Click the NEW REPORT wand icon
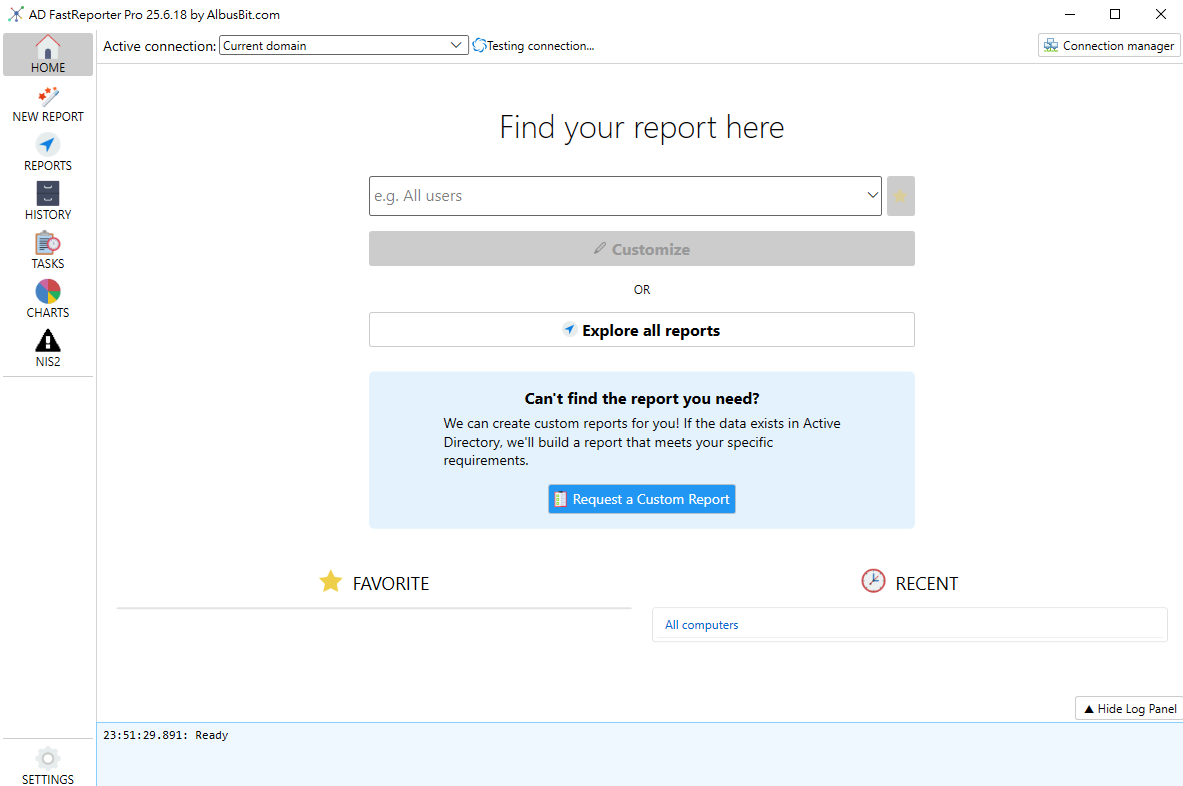Screen dimensions: 1183x786 [x=48, y=97]
